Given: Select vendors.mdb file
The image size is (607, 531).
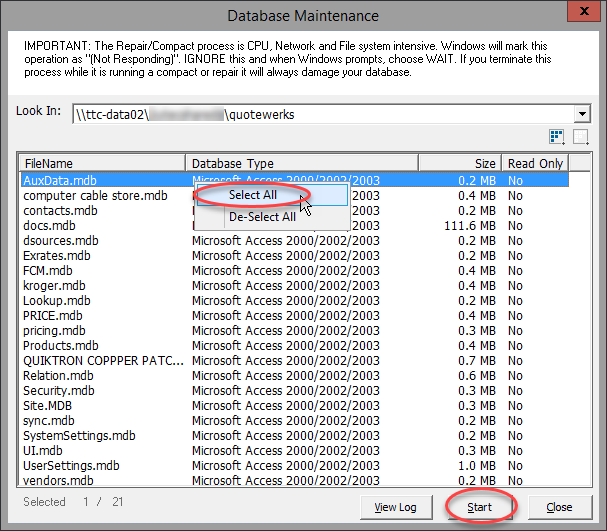Looking at the screenshot, I should (58, 481).
